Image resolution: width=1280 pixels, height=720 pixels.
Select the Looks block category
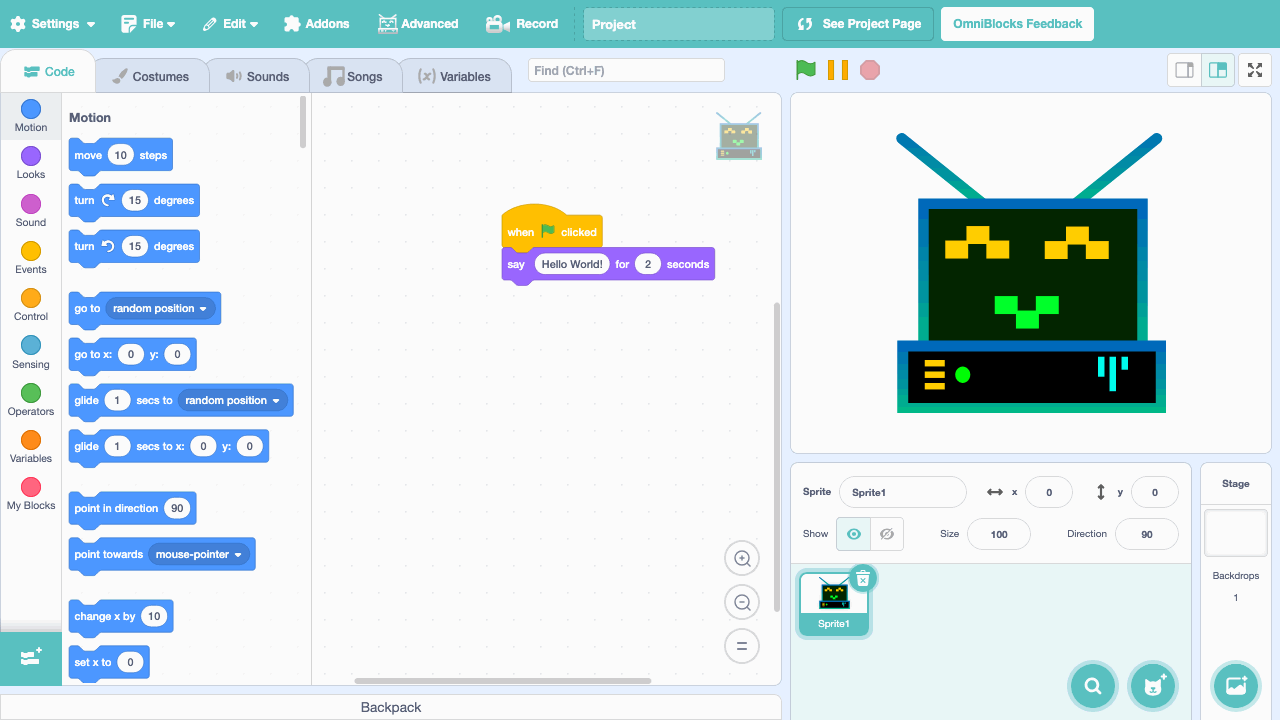(x=31, y=162)
